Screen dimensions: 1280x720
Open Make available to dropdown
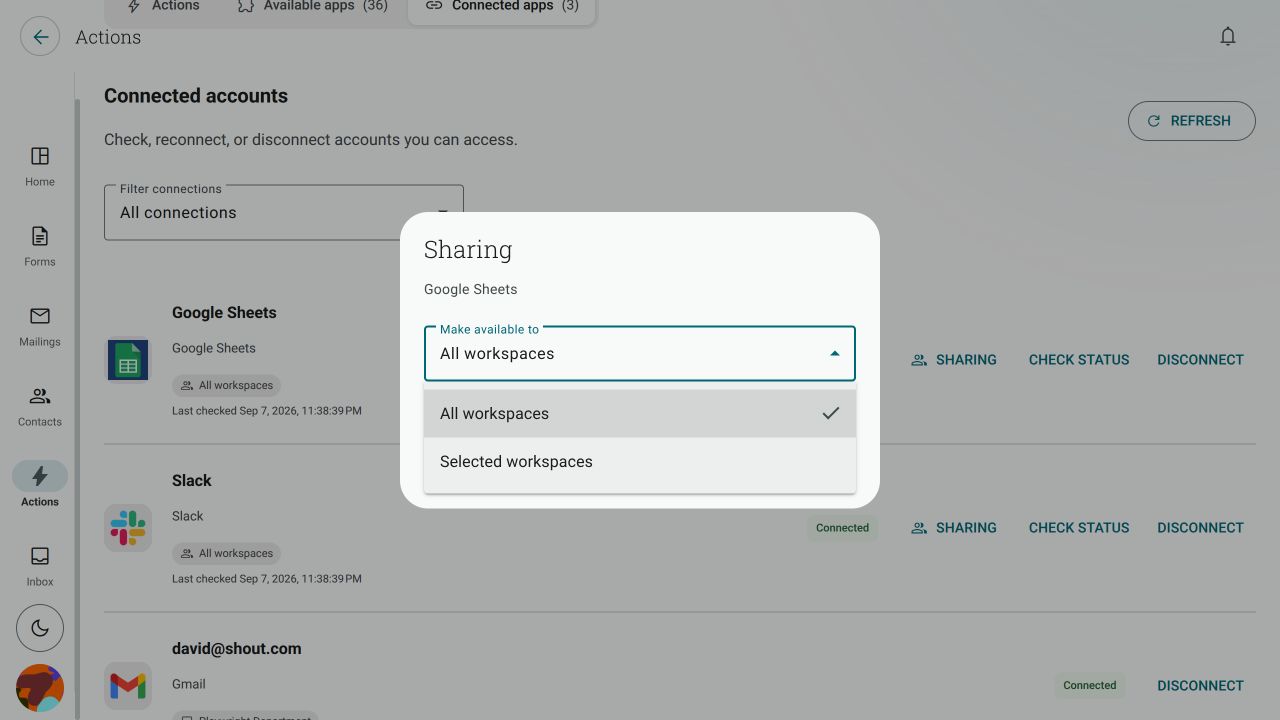click(x=640, y=353)
